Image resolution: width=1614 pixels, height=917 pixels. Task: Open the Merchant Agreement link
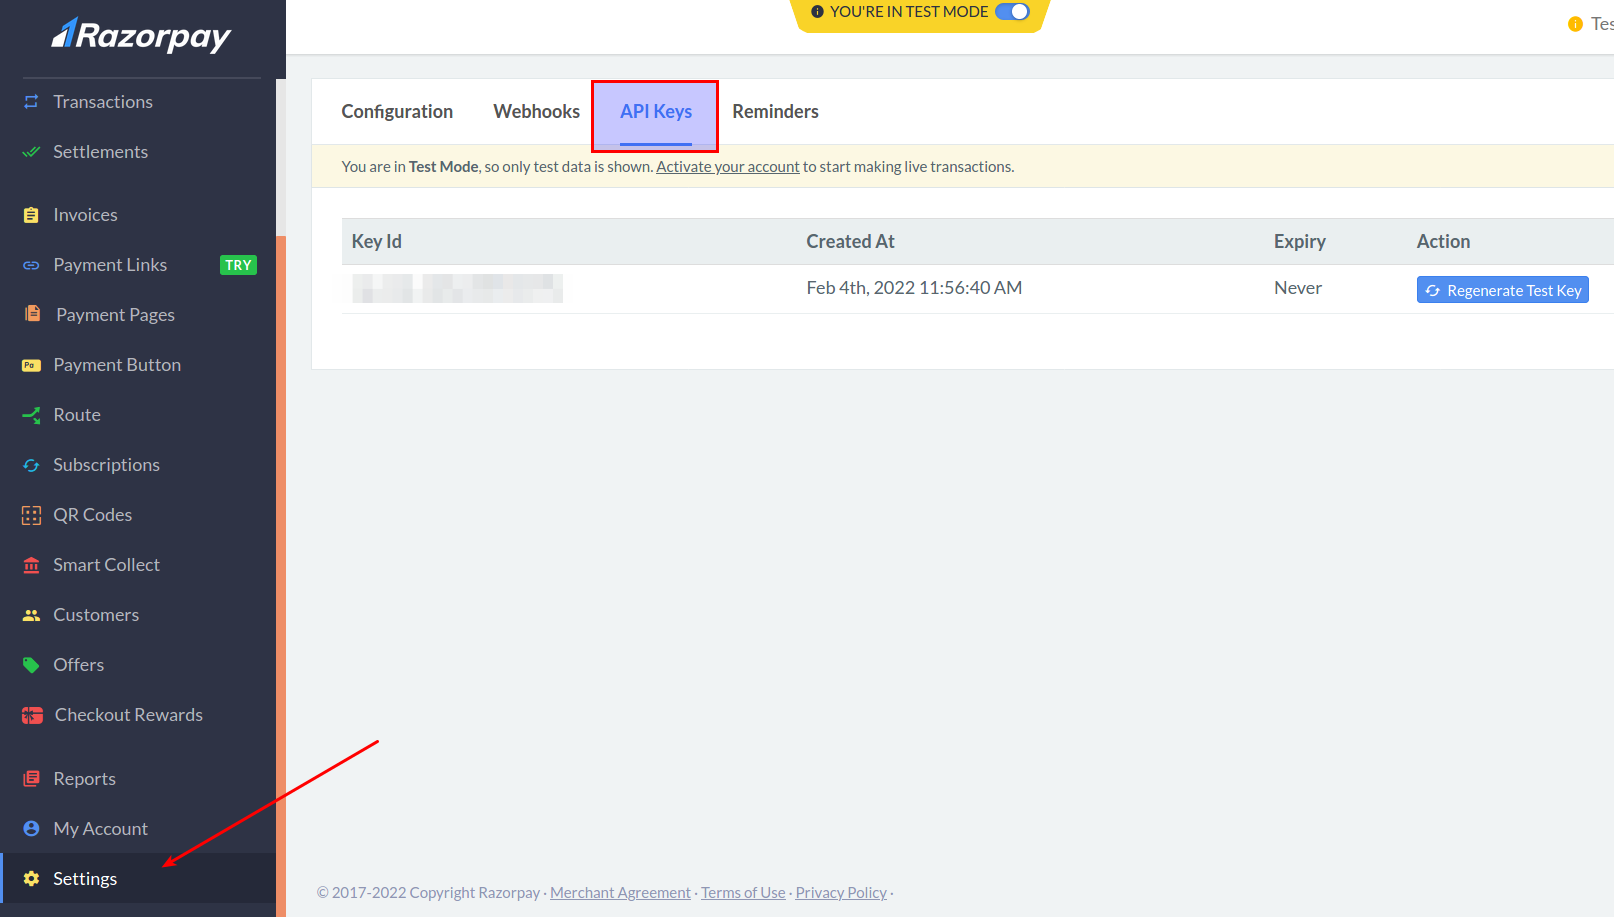[x=620, y=893]
